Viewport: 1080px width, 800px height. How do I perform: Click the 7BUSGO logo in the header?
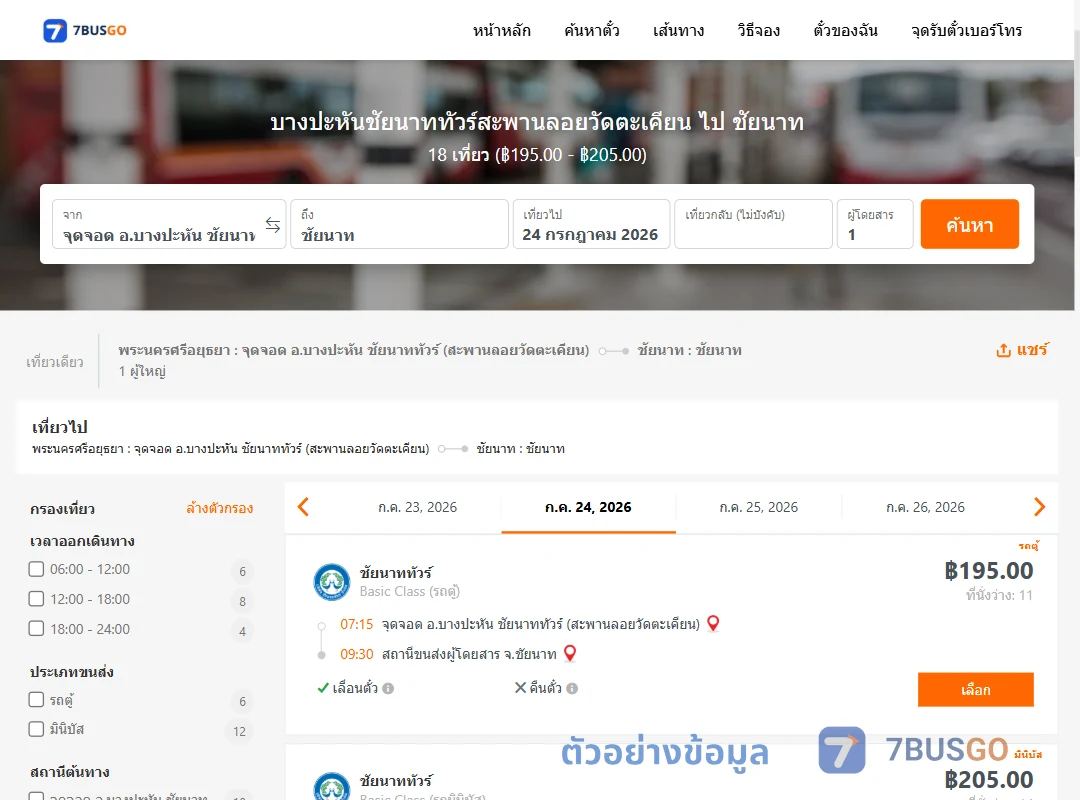tap(85, 30)
